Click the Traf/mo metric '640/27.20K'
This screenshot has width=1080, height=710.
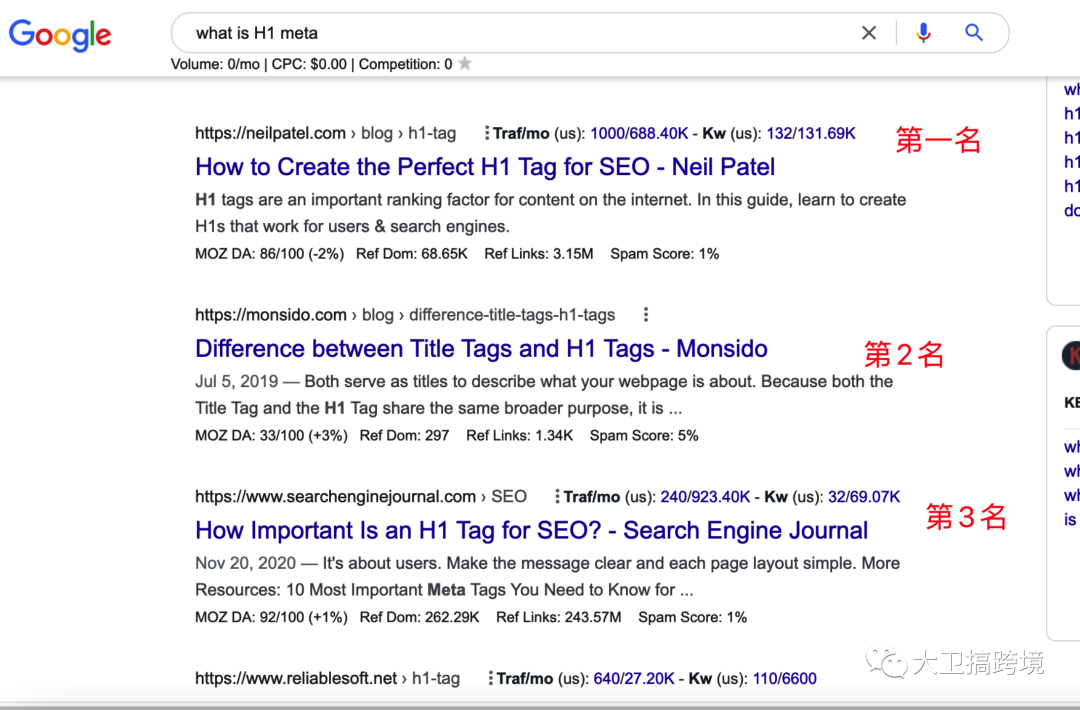point(635,678)
